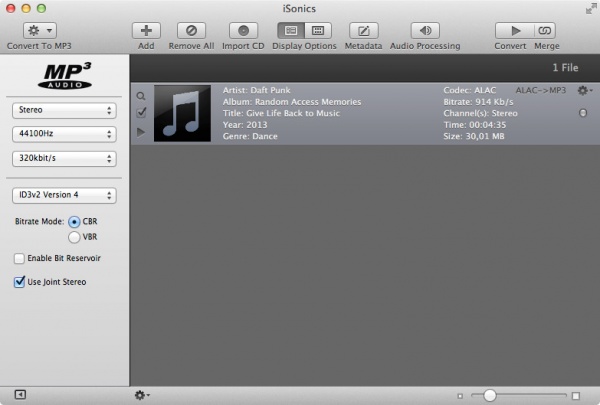Click the large size icon beside slider
This screenshot has width=600, height=405.
point(576,396)
